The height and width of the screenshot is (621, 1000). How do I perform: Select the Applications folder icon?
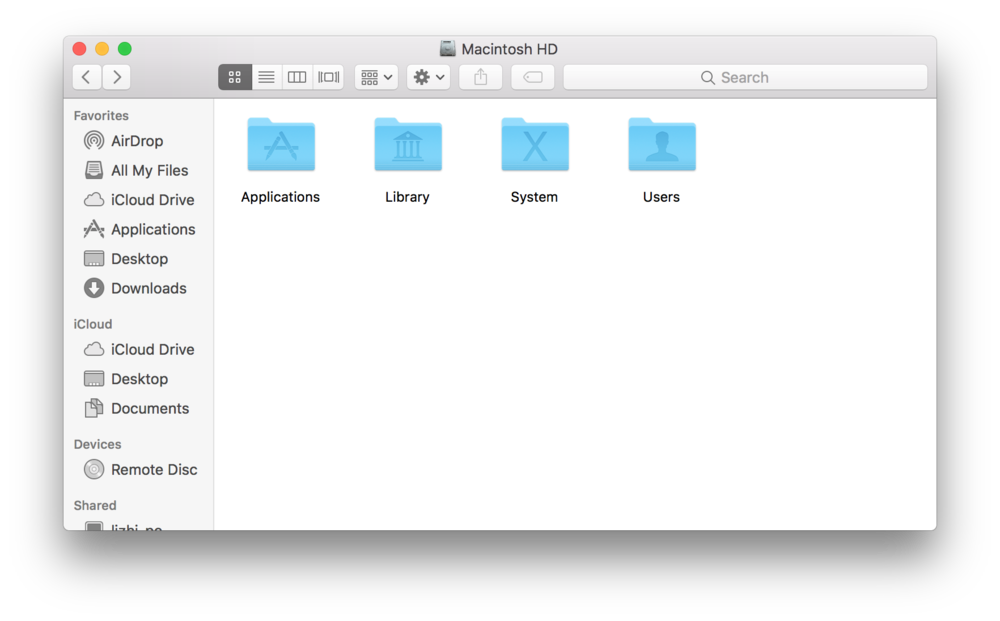[x=281, y=145]
